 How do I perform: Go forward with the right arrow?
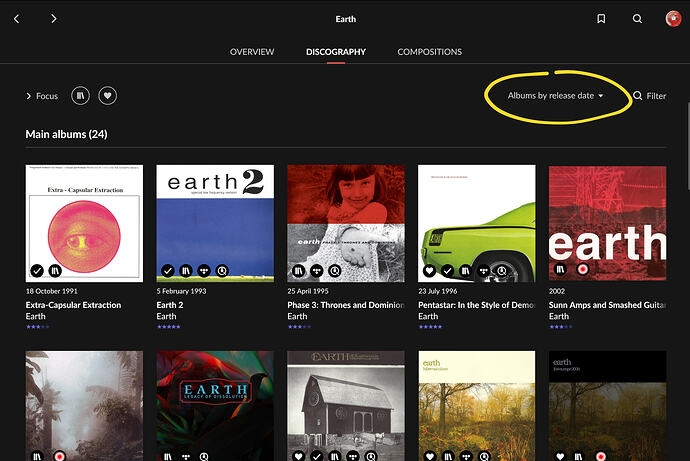(54, 19)
